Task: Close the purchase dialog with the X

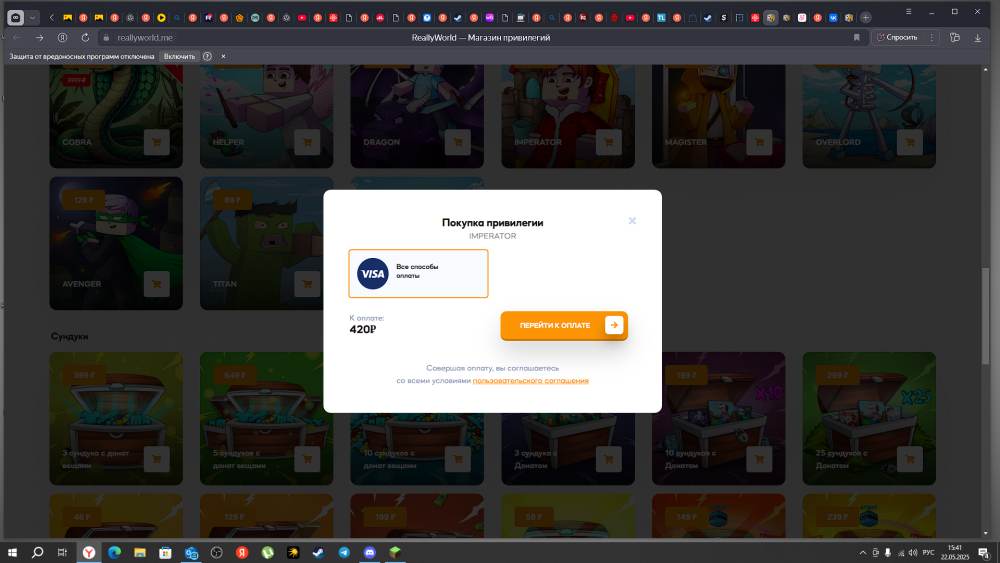Action: pyautogui.click(x=632, y=221)
